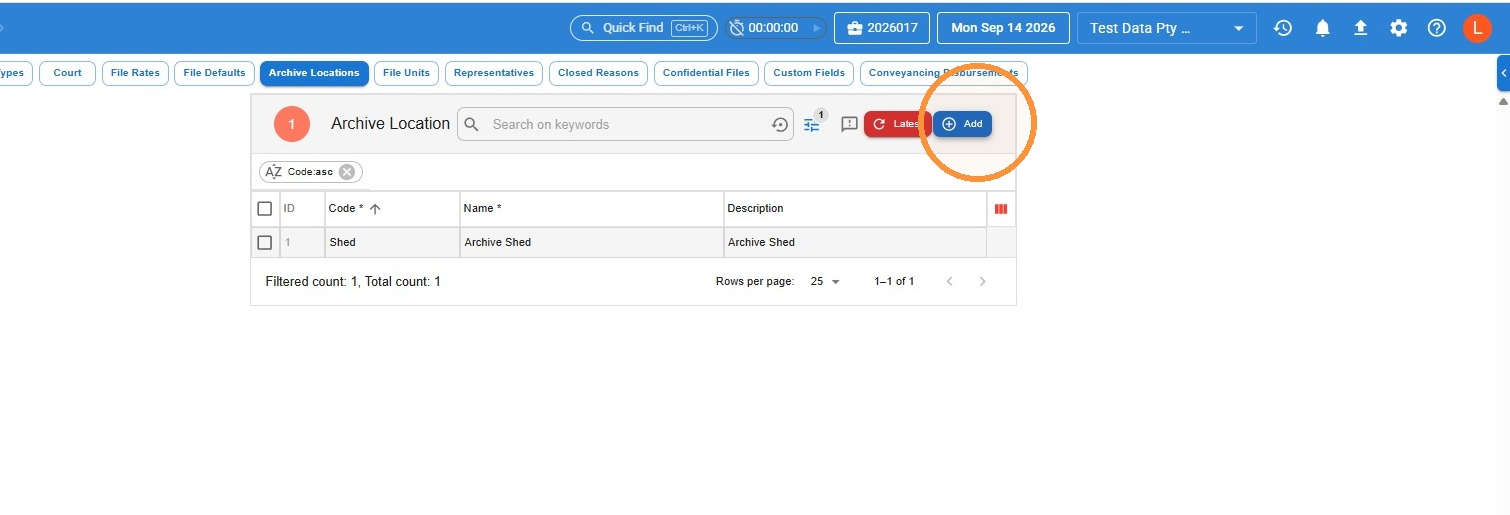Open the history clock icon in header
This screenshot has width=1510, height=515.
[1283, 28]
